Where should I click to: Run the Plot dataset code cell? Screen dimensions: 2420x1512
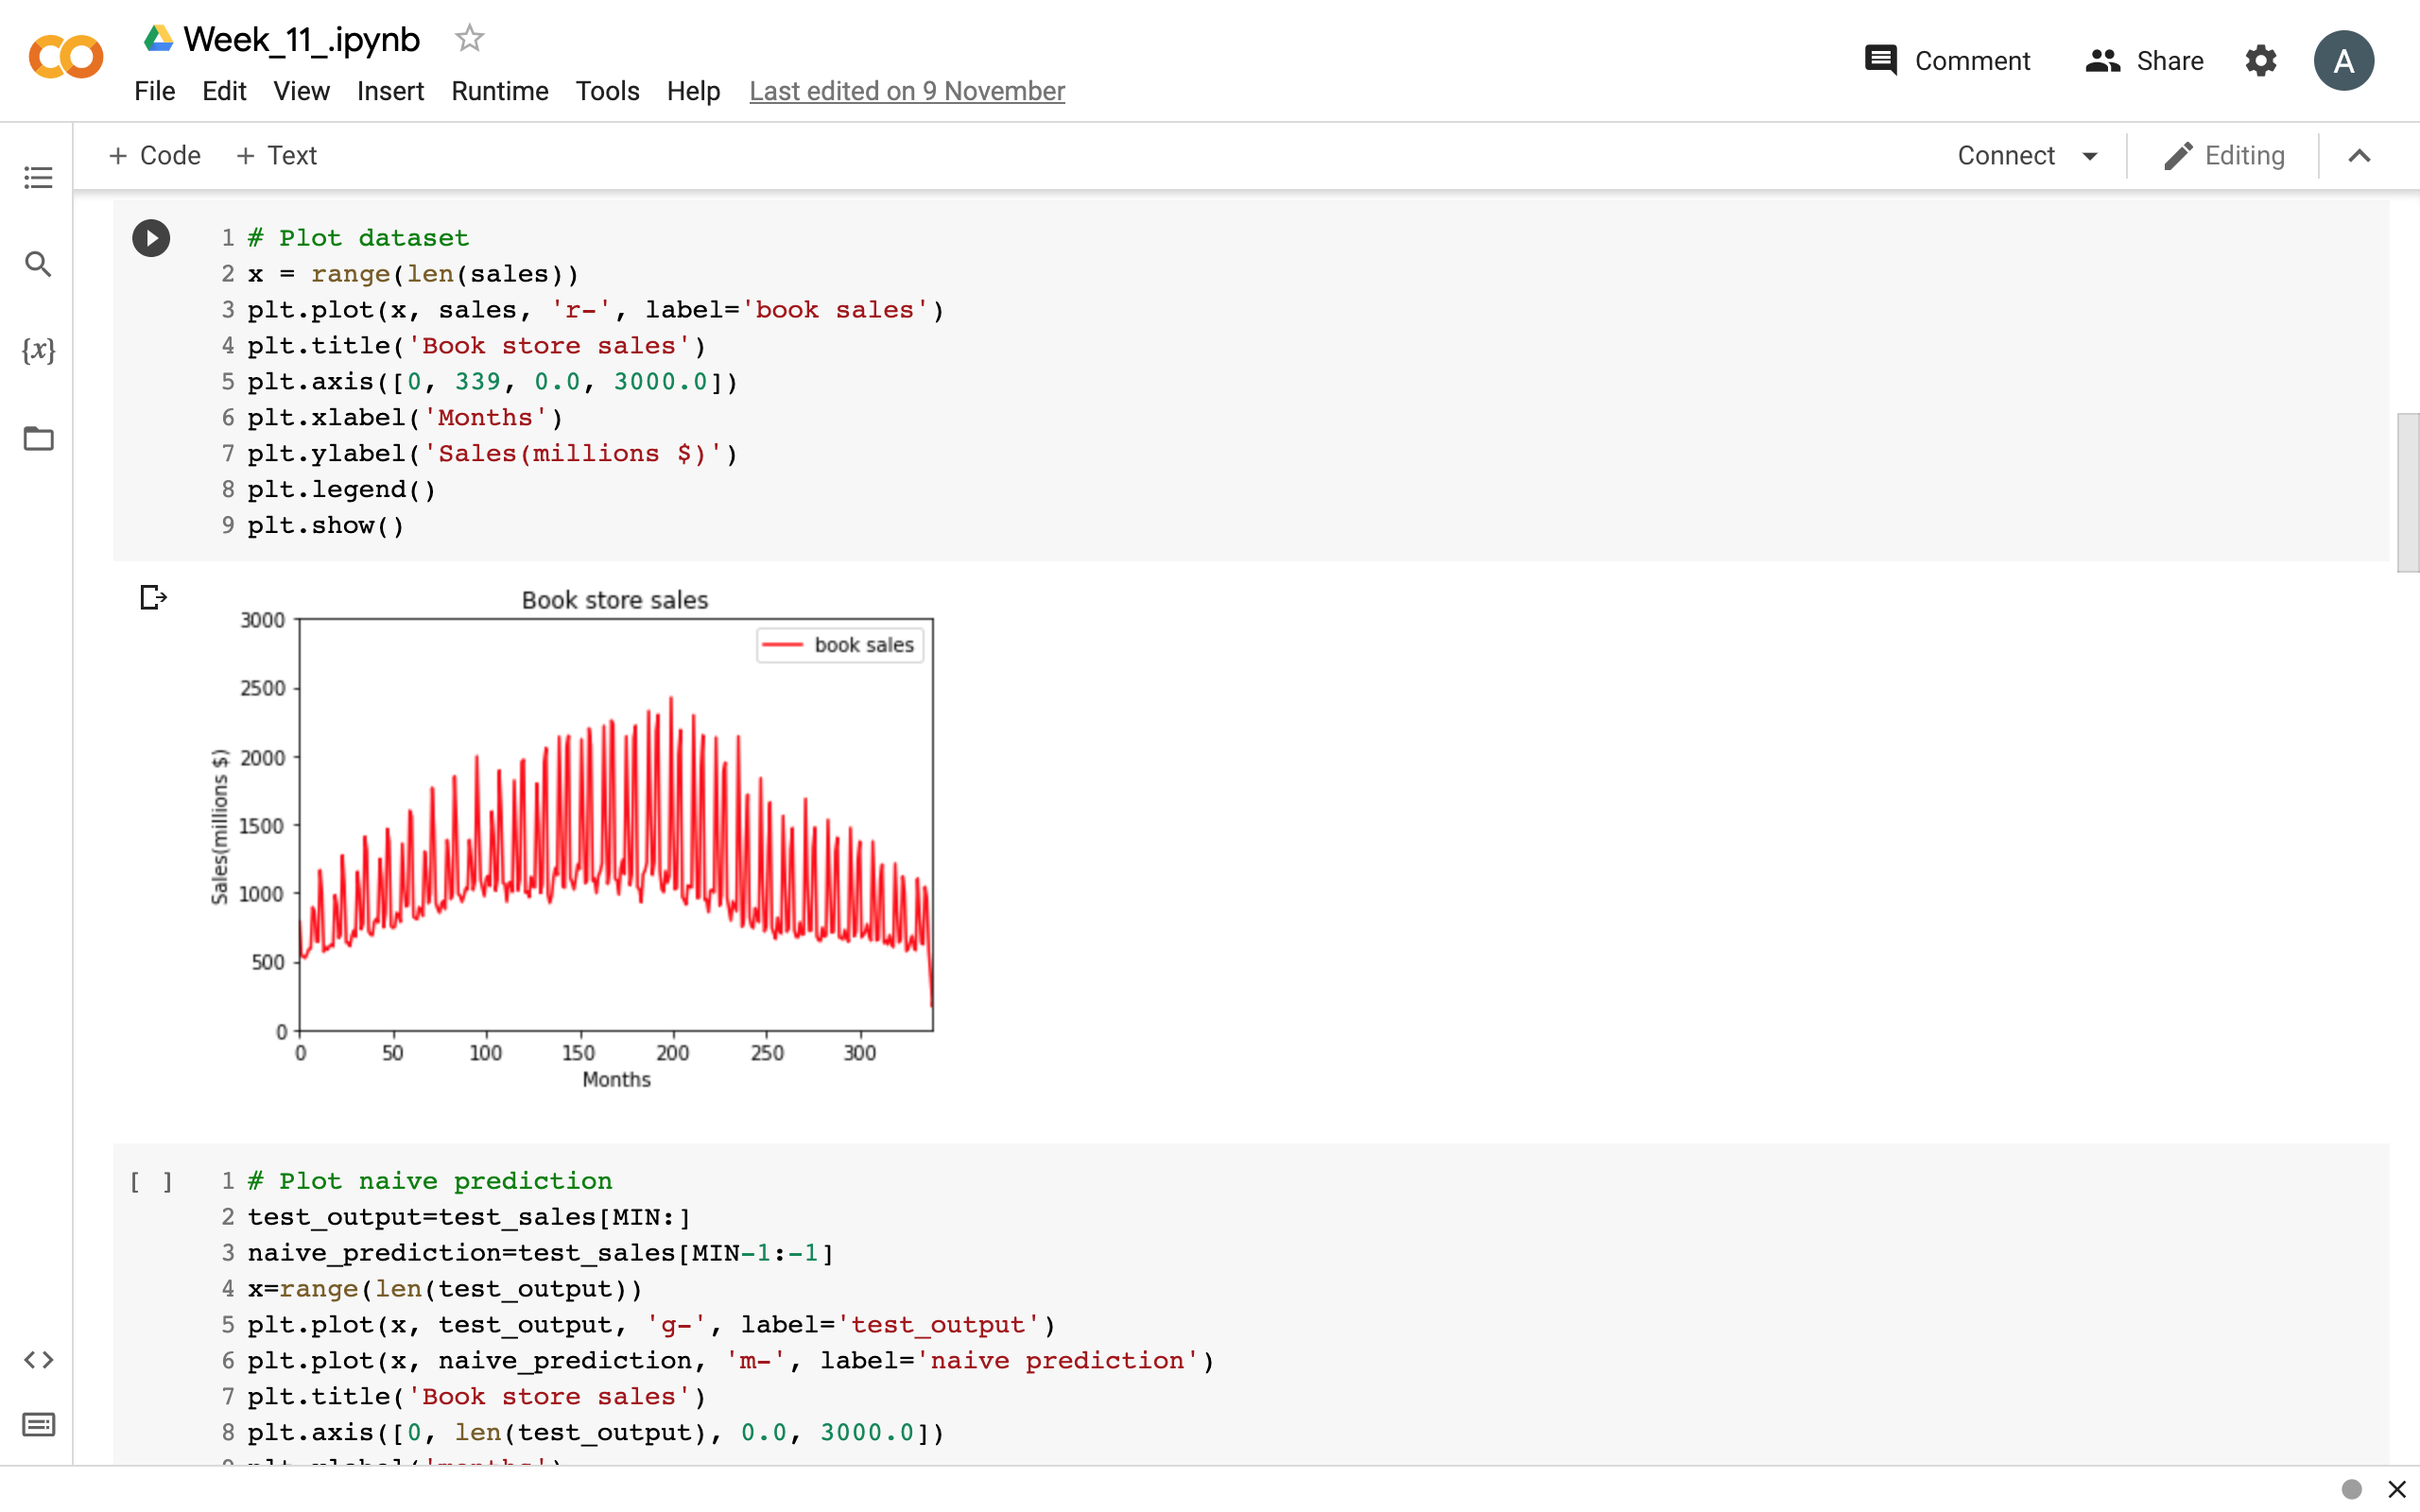click(x=151, y=238)
